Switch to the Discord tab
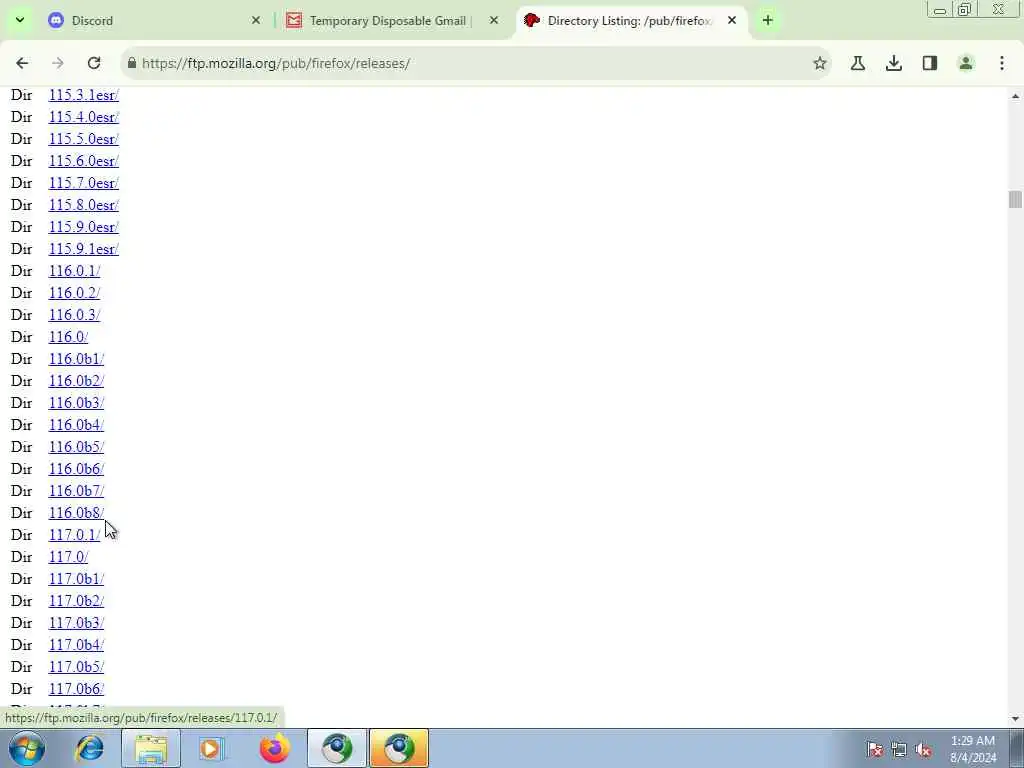The image size is (1024, 768). tap(155, 20)
